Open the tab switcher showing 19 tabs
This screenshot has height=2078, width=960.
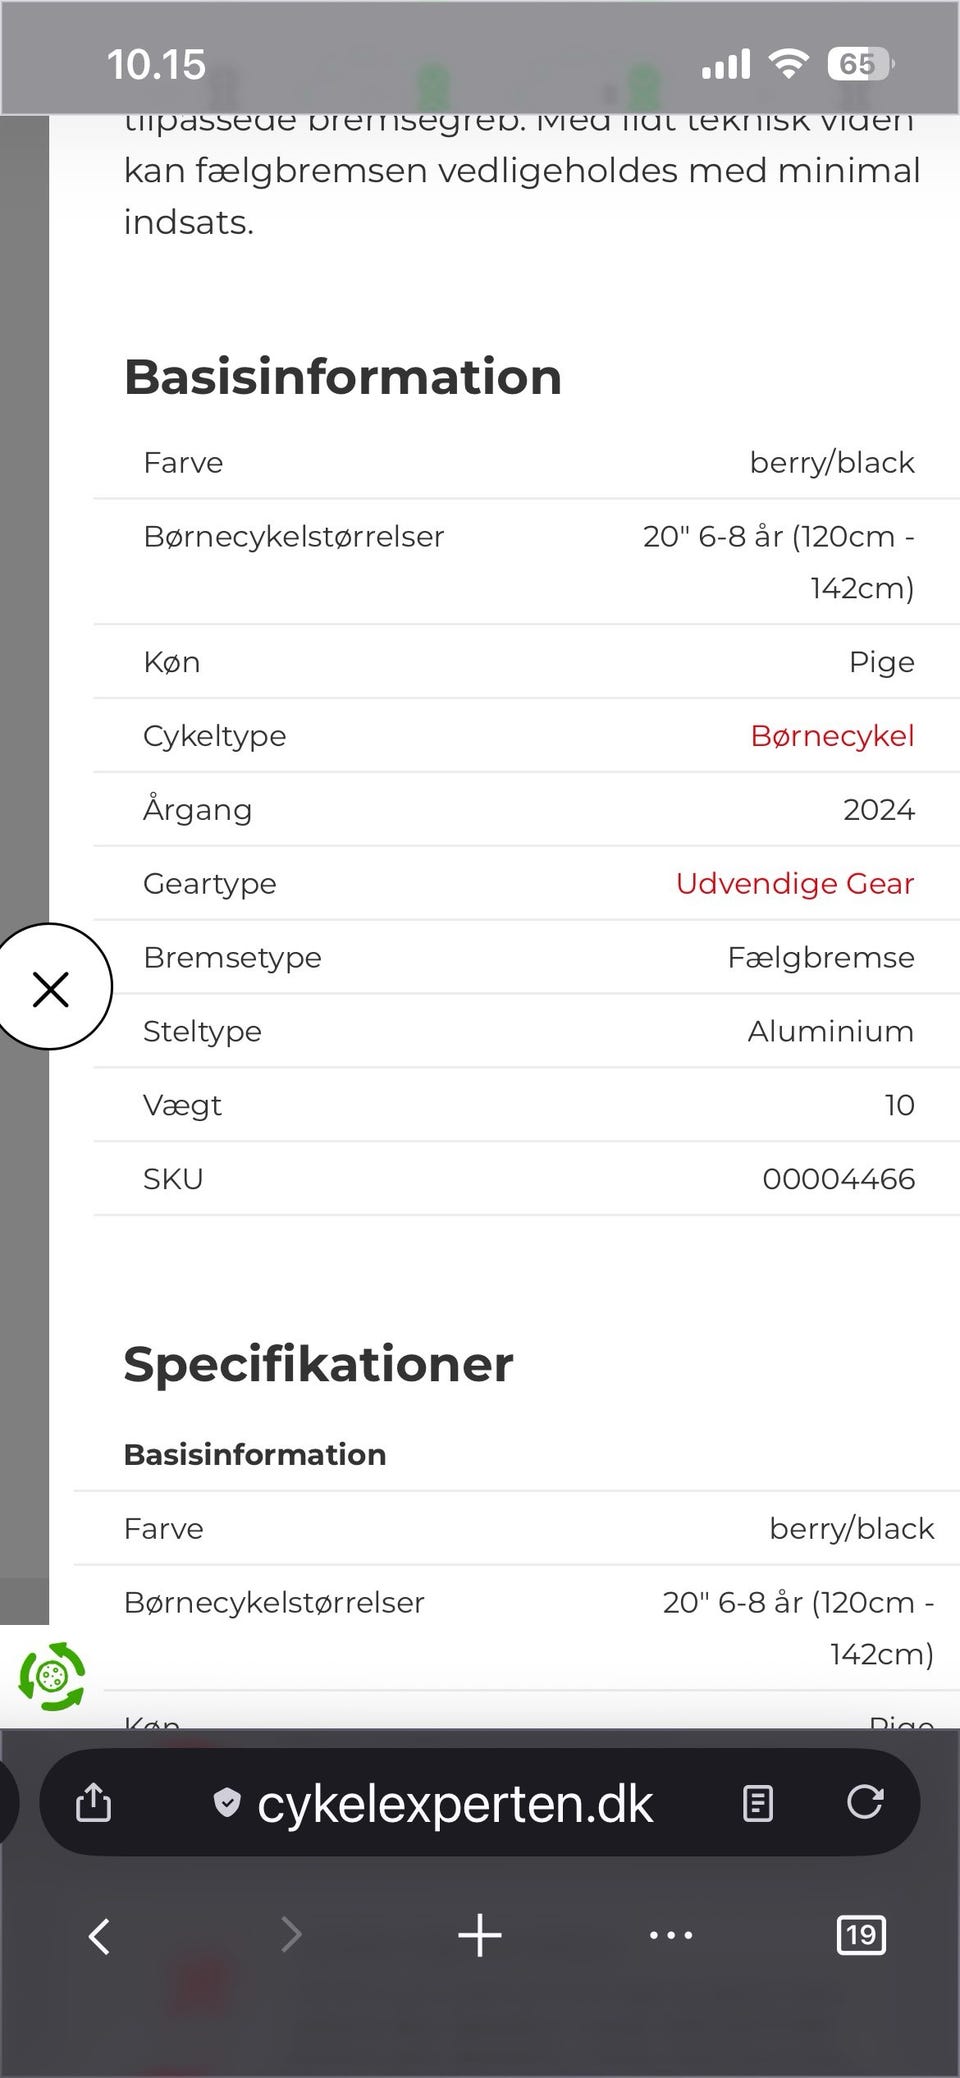pyautogui.click(x=861, y=1935)
